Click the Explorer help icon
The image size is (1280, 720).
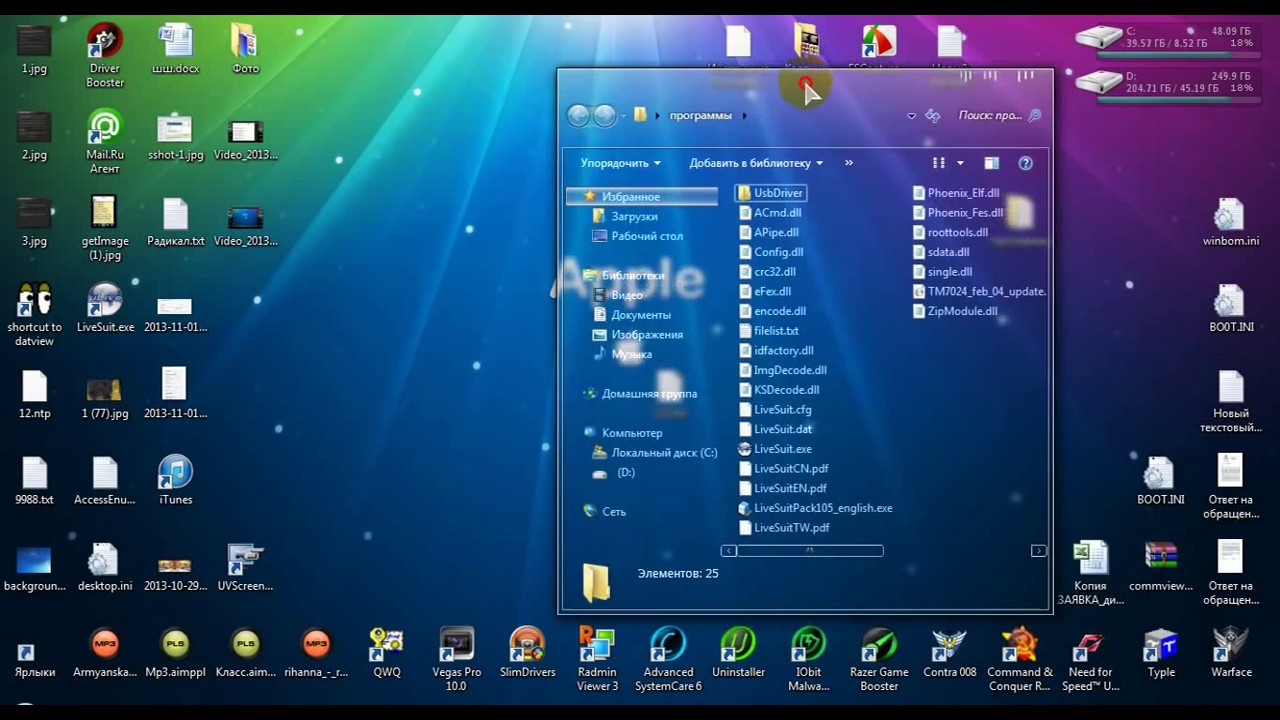click(x=1025, y=163)
